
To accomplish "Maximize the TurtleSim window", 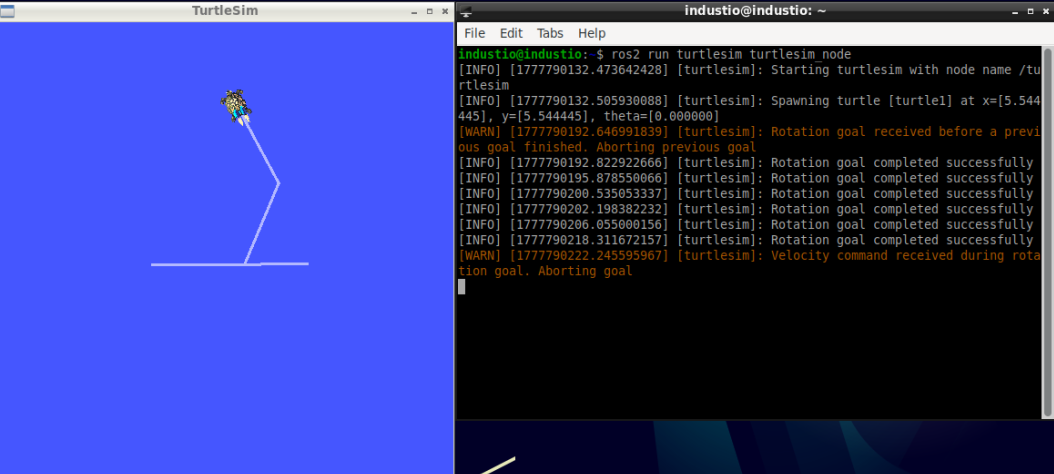I will (430, 11).
